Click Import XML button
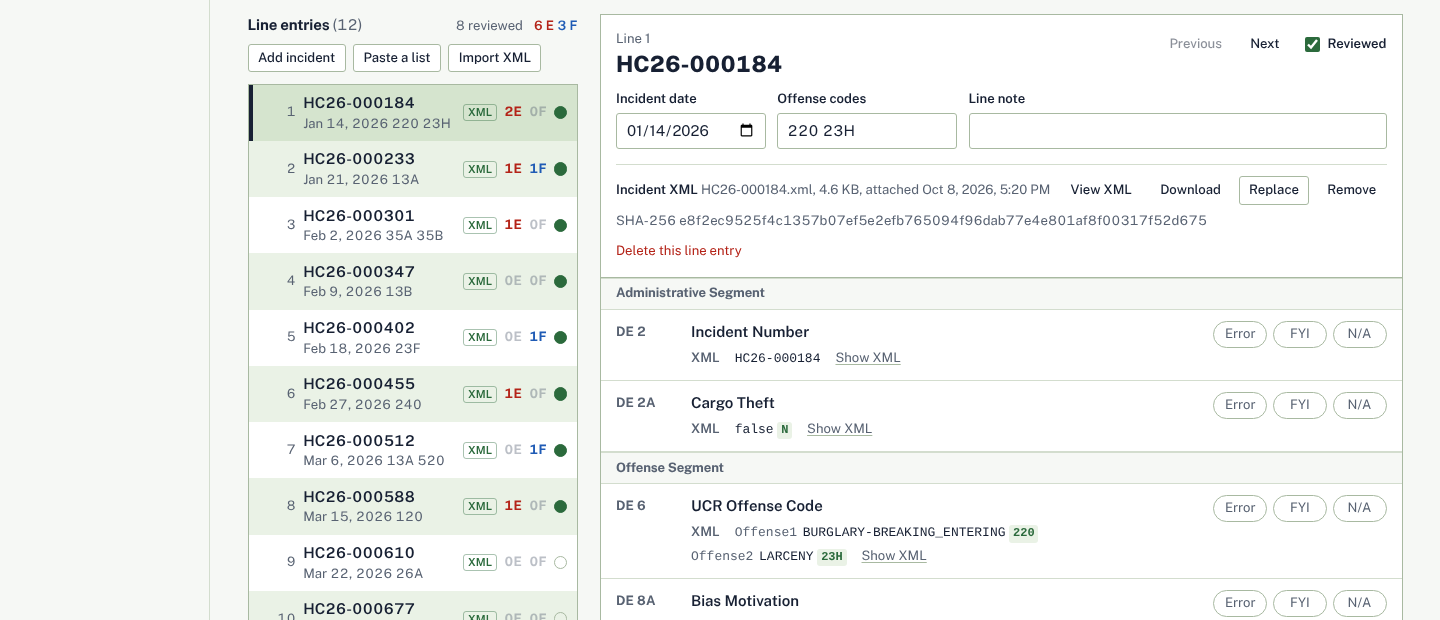The width and height of the screenshot is (1440, 620). pos(495,58)
